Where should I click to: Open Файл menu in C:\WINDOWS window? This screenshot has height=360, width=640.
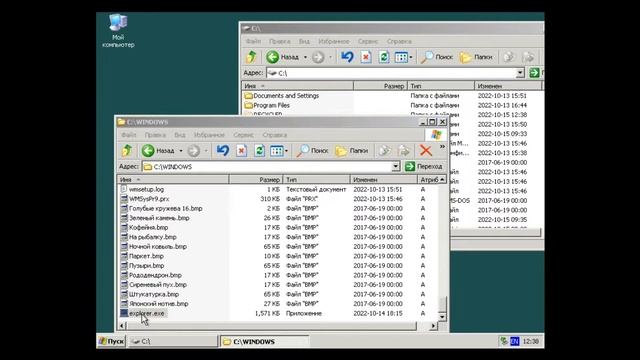[x=129, y=135]
